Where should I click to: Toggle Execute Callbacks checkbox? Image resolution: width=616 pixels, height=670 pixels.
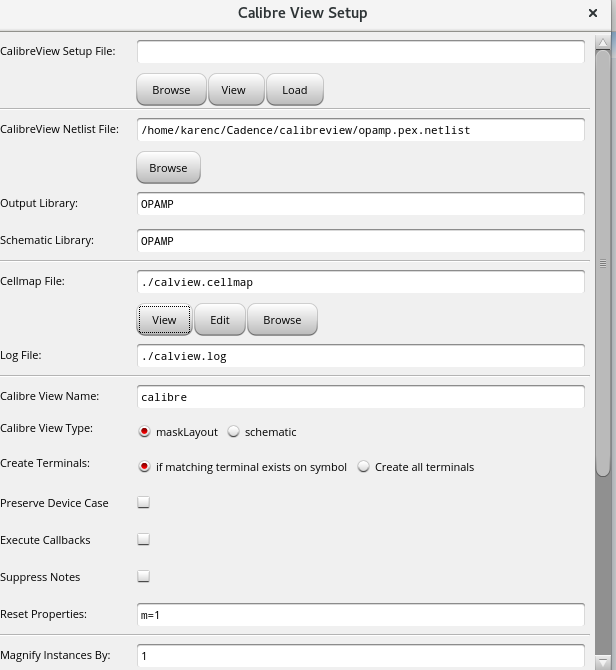coord(144,540)
